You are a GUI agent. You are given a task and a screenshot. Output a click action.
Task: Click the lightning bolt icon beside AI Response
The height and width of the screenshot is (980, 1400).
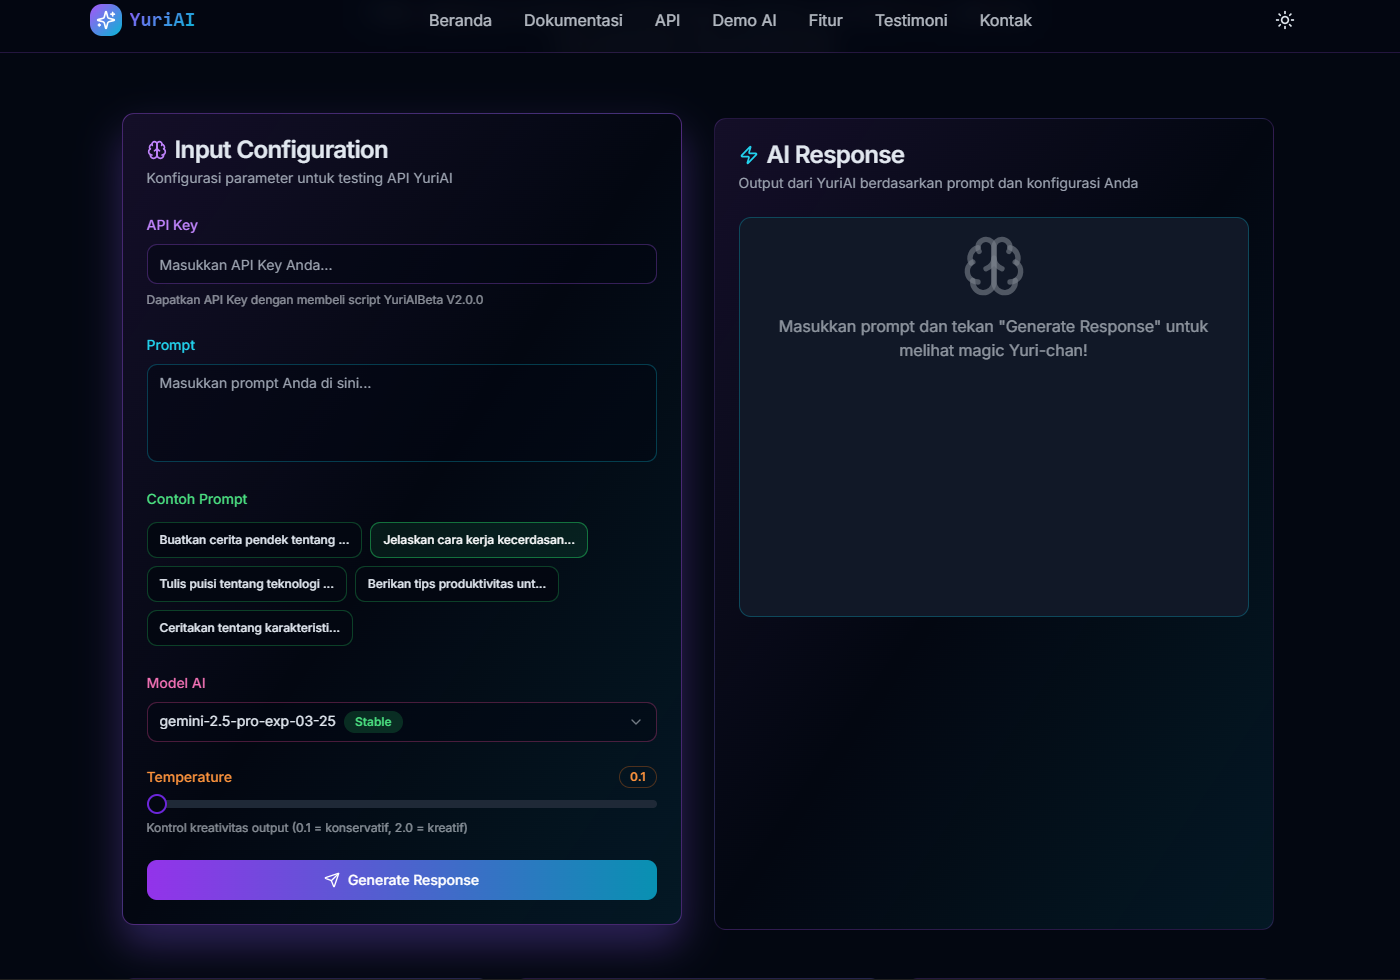click(749, 155)
